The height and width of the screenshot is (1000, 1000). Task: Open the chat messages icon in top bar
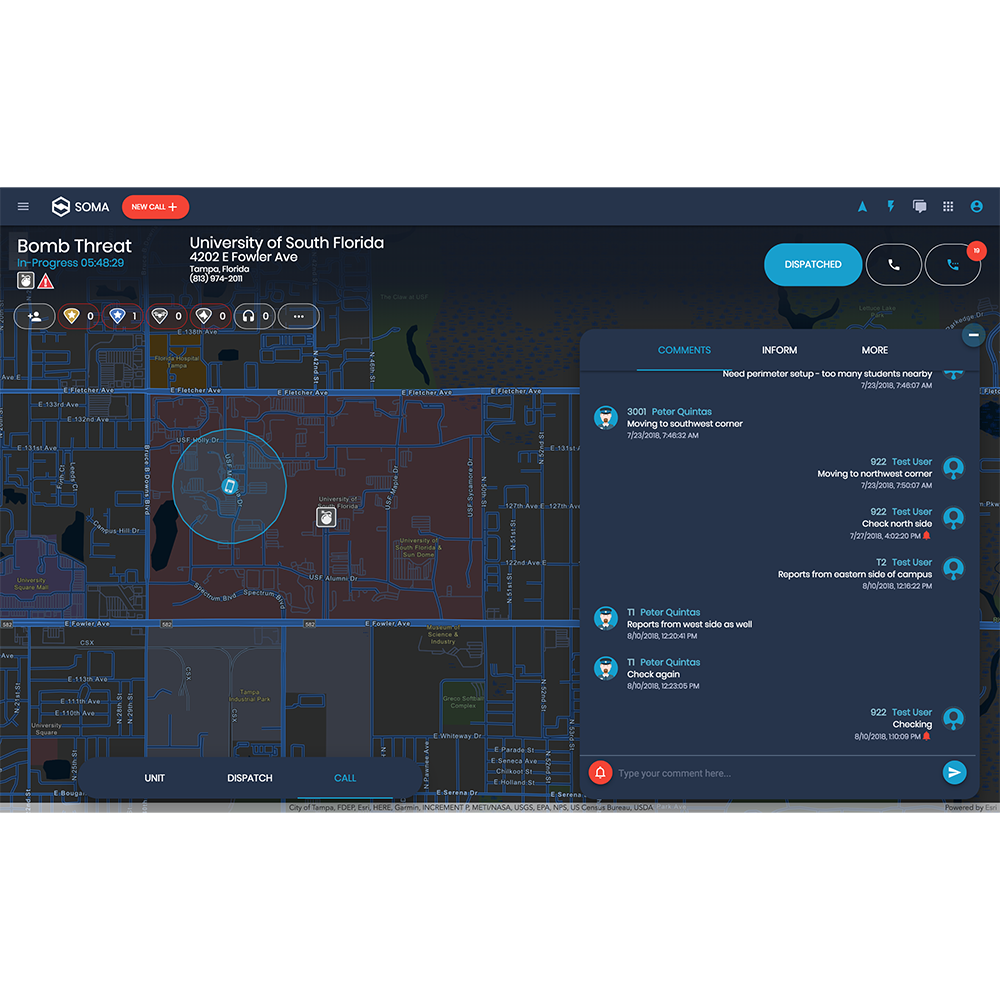coord(919,207)
